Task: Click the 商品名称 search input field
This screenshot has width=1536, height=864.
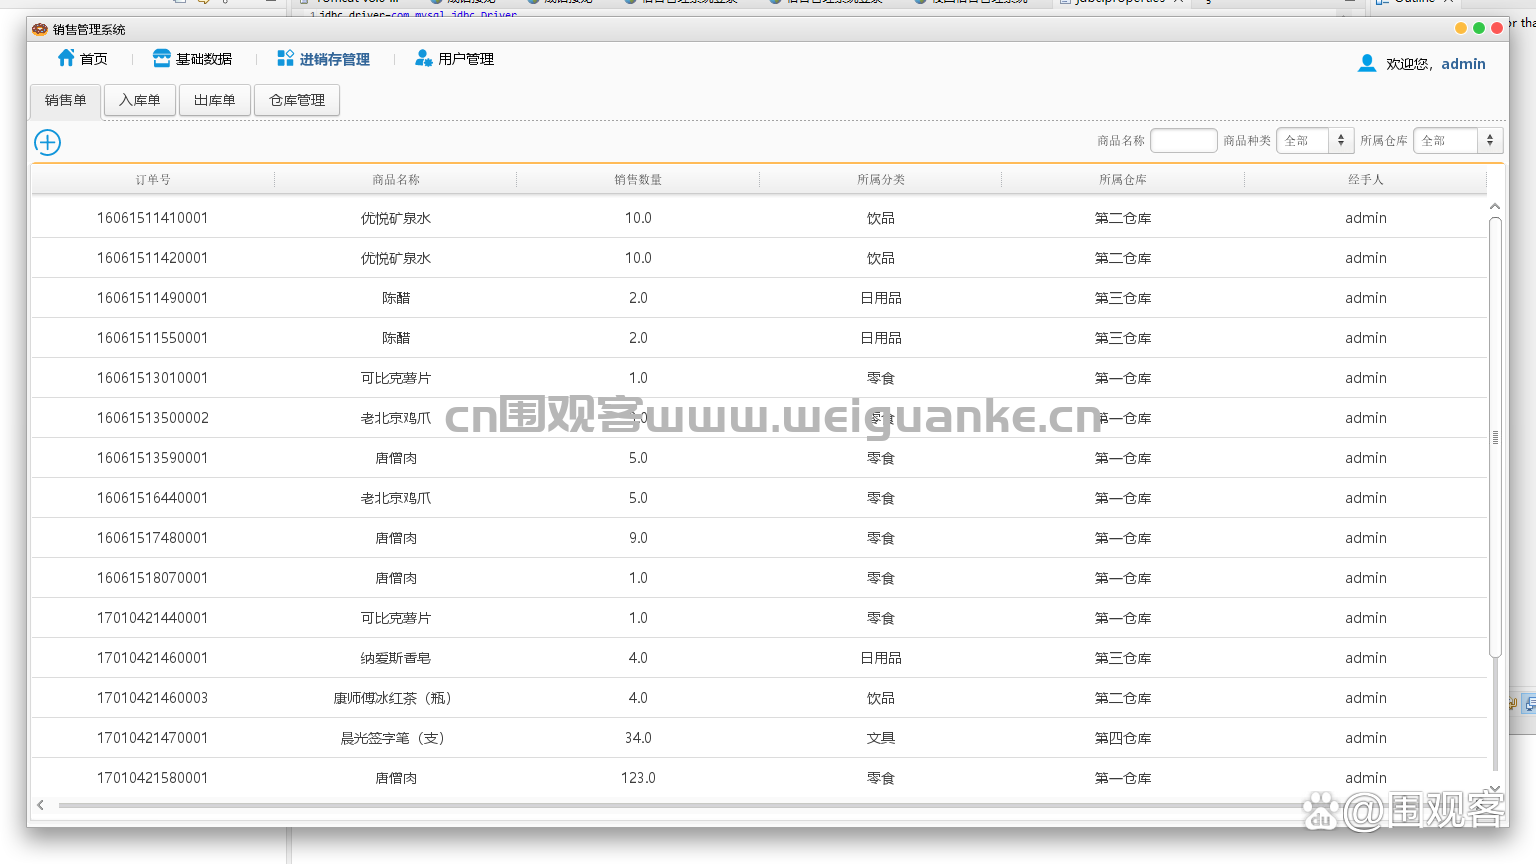Action: coord(1184,141)
